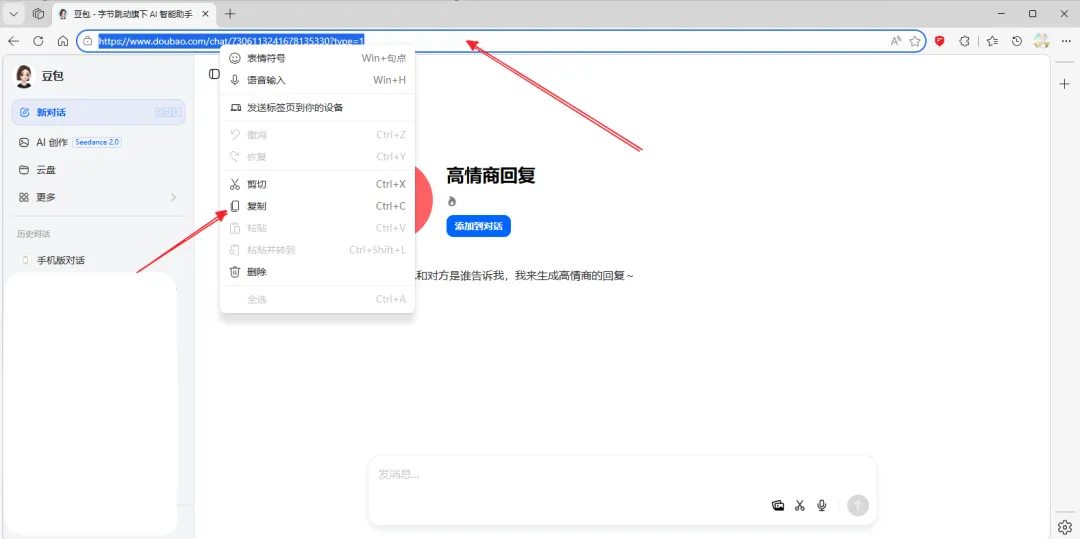Toggle the Doubao sidebar collapse icon
This screenshot has width=1080, height=539.
point(214,74)
